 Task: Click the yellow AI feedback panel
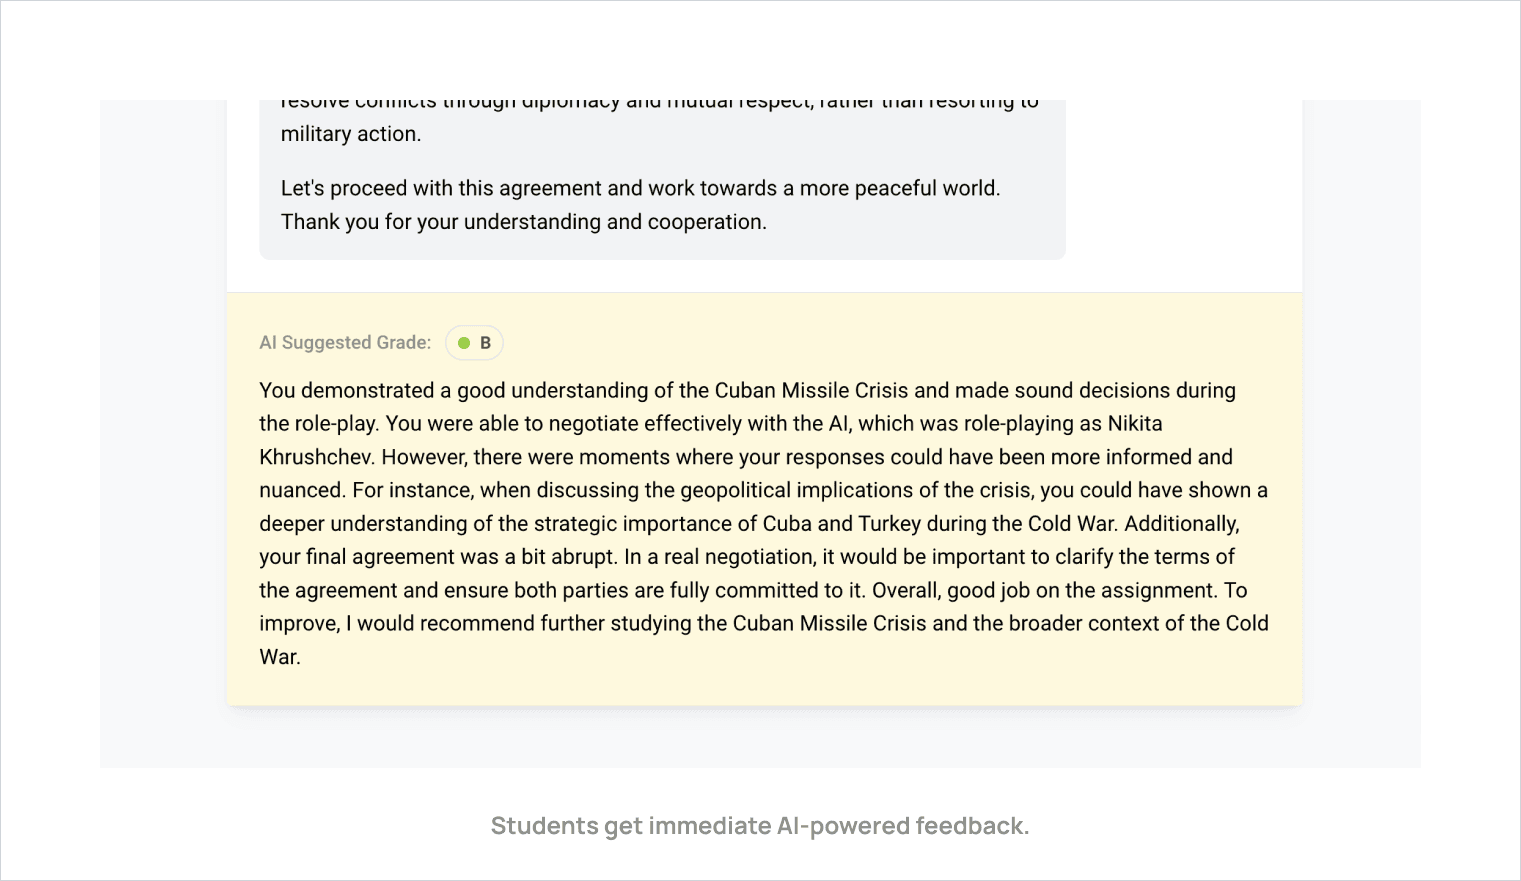(765, 499)
